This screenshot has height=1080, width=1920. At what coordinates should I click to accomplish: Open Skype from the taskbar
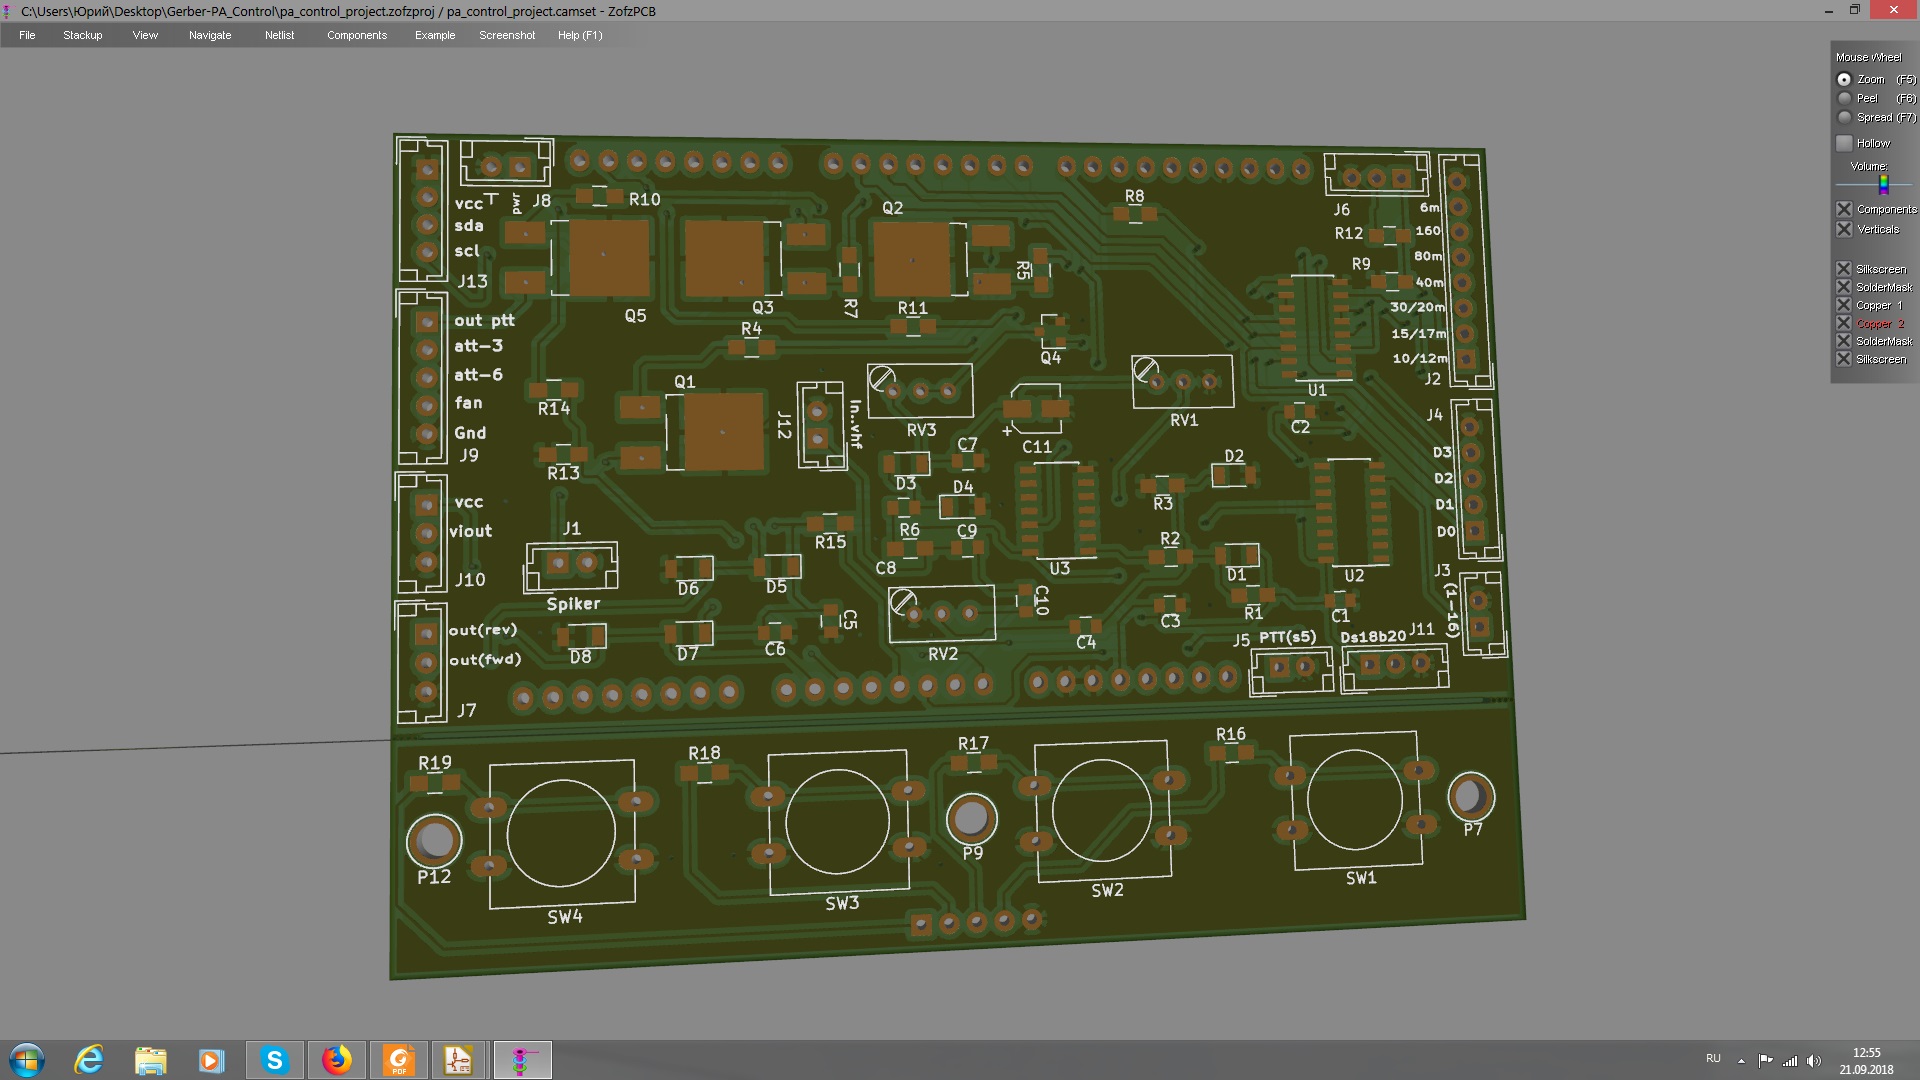click(274, 1060)
